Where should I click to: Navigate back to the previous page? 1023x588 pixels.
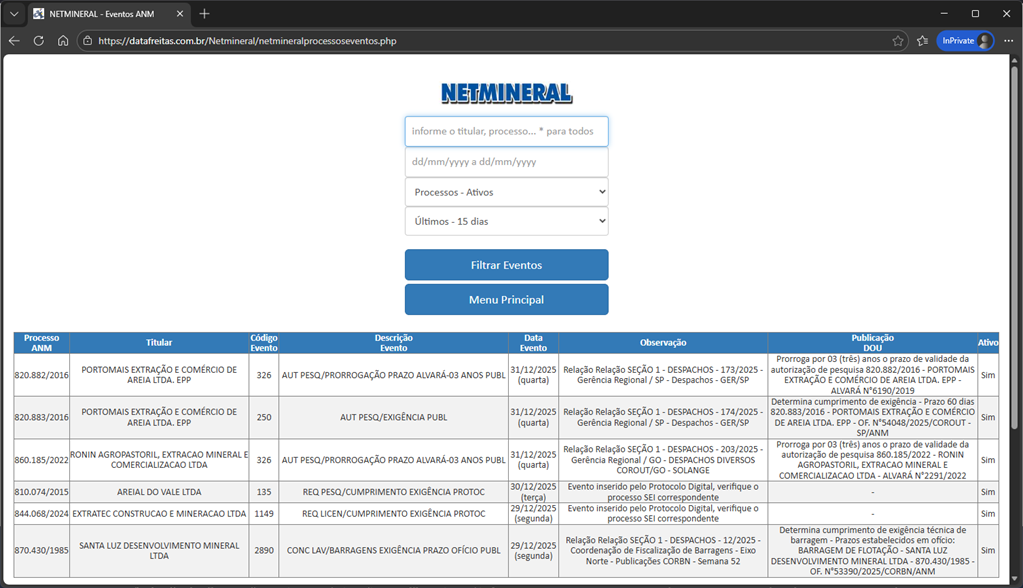point(14,41)
